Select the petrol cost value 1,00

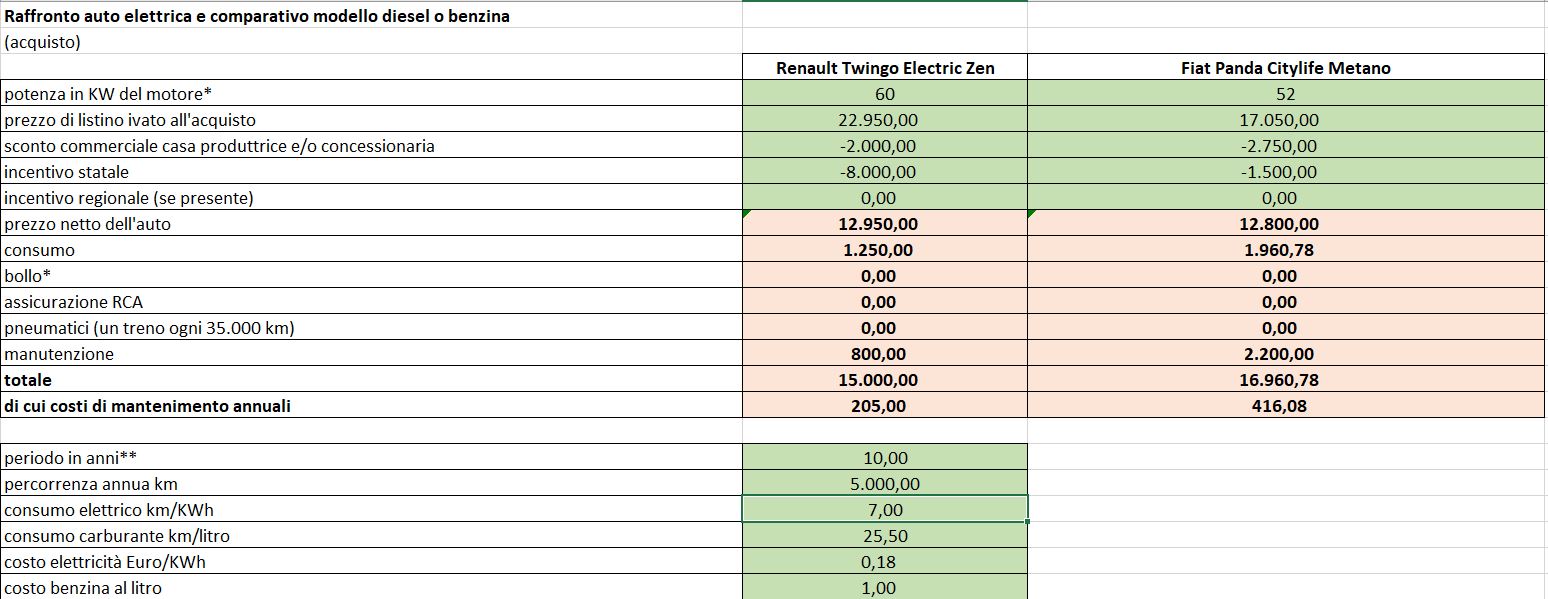click(x=885, y=587)
